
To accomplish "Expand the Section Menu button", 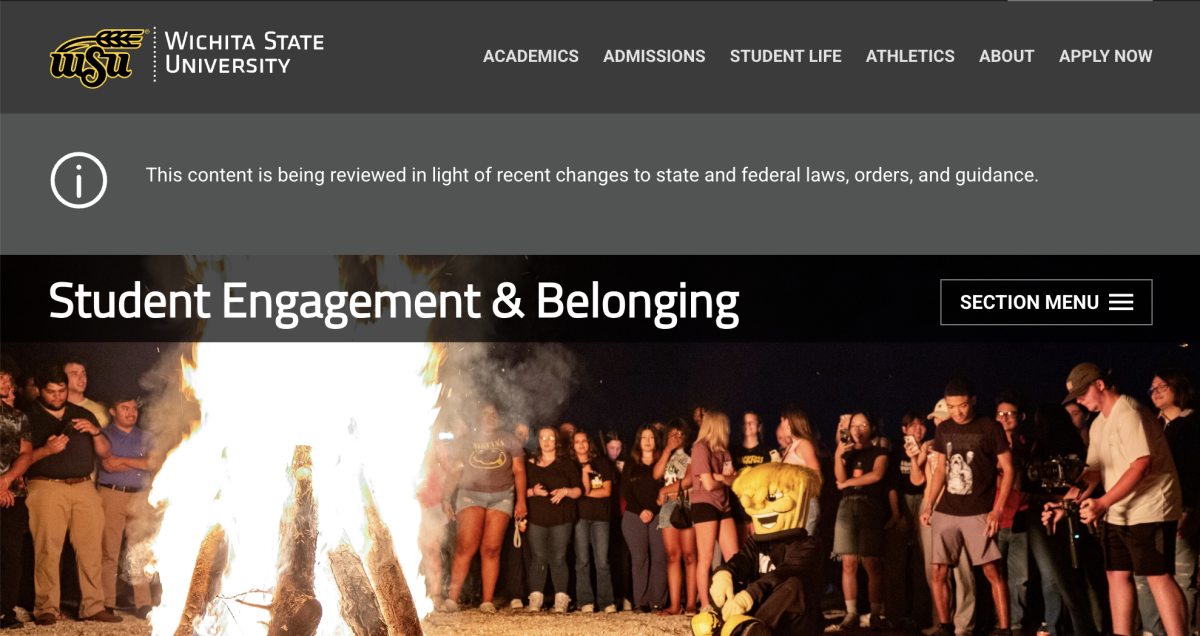I will point(1046,302).
